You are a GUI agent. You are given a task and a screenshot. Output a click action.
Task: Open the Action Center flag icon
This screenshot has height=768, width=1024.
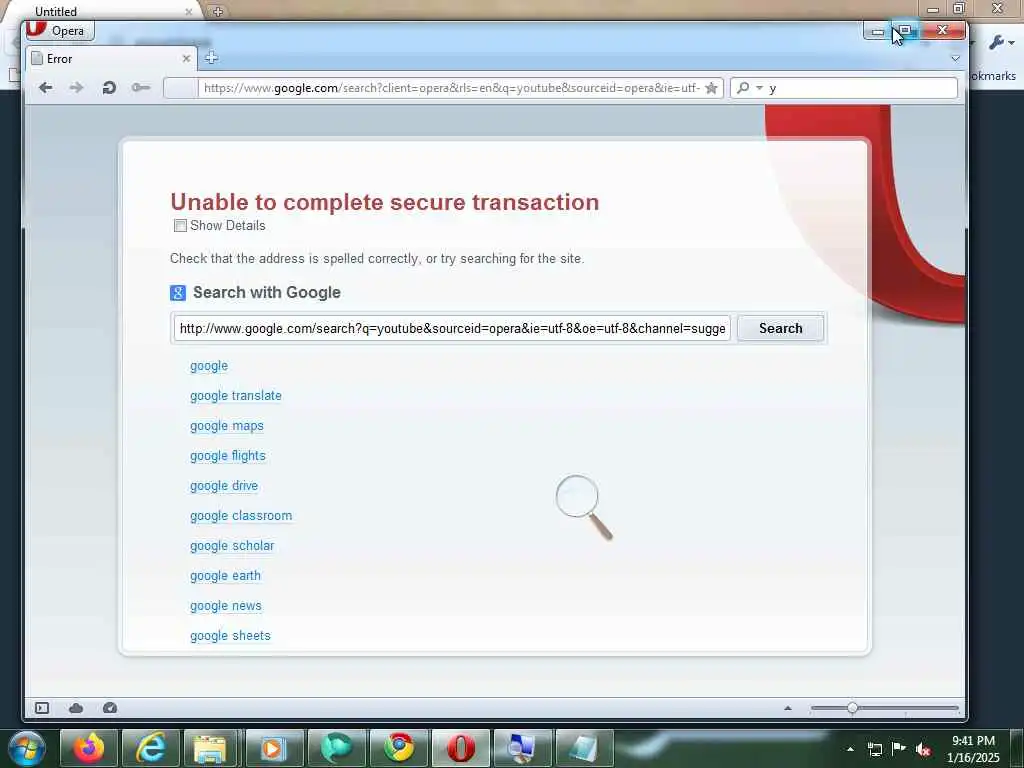point(899,748)
